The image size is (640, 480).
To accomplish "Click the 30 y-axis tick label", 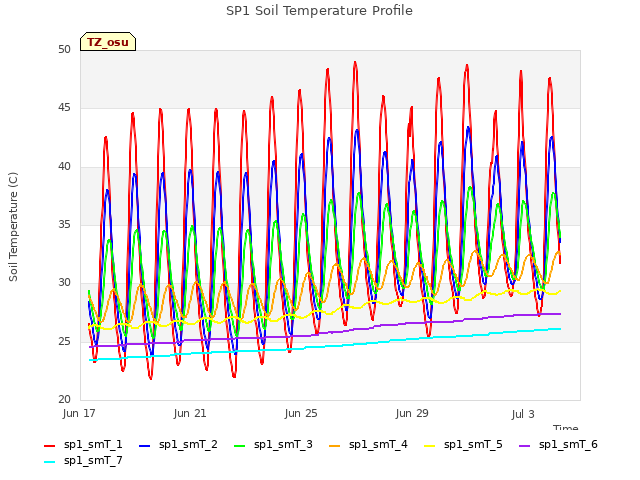I will tap(64, 282).
